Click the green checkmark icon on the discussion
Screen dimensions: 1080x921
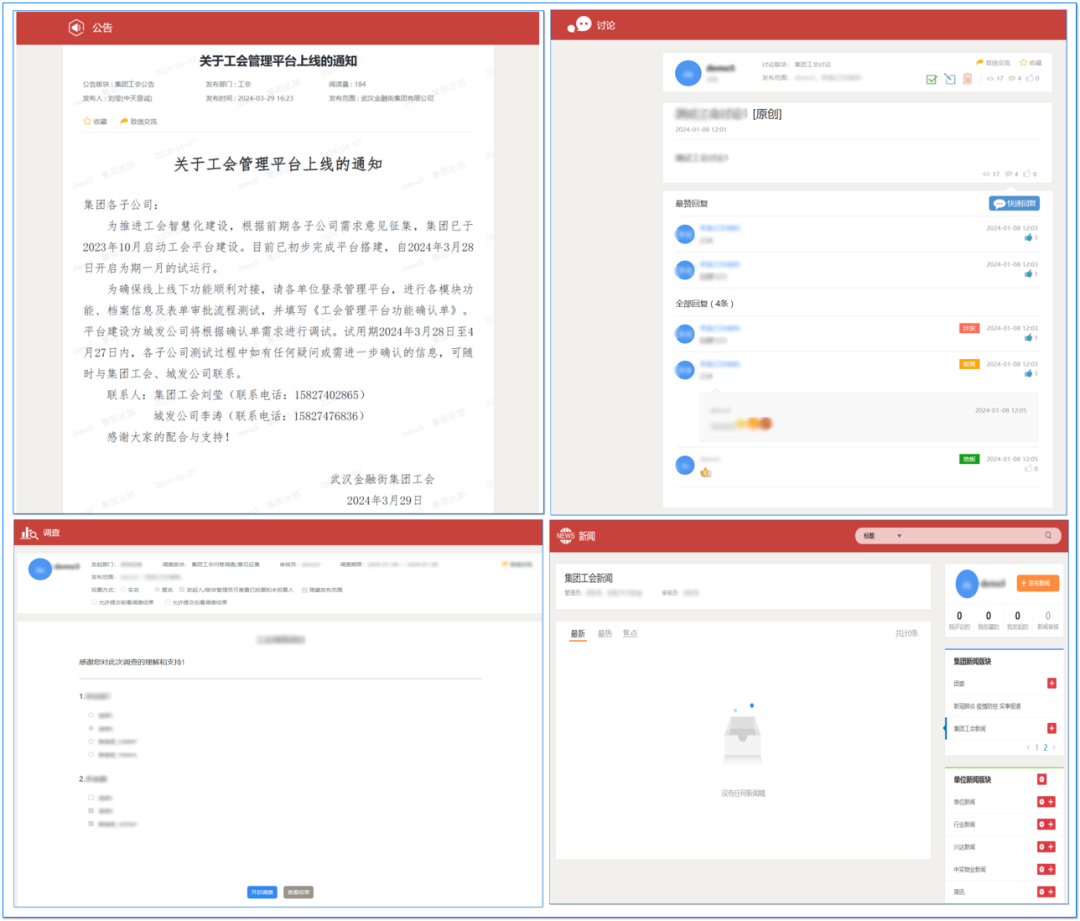click(x=932, y=79)
